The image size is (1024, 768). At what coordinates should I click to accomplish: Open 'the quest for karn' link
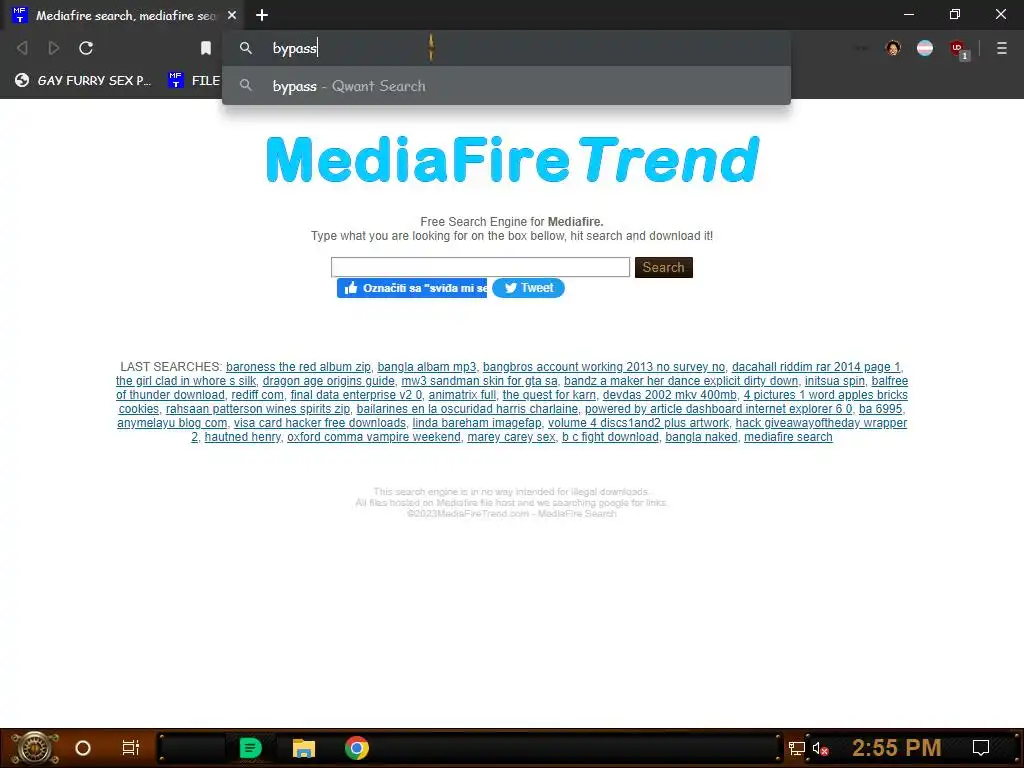tap(549, 395)
